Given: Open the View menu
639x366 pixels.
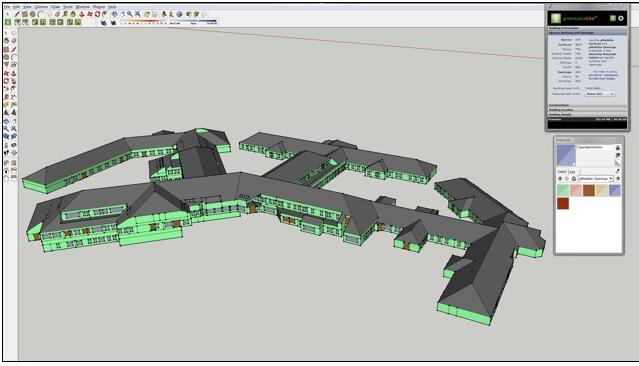Looking at the screenshot, I should [27, 7].
